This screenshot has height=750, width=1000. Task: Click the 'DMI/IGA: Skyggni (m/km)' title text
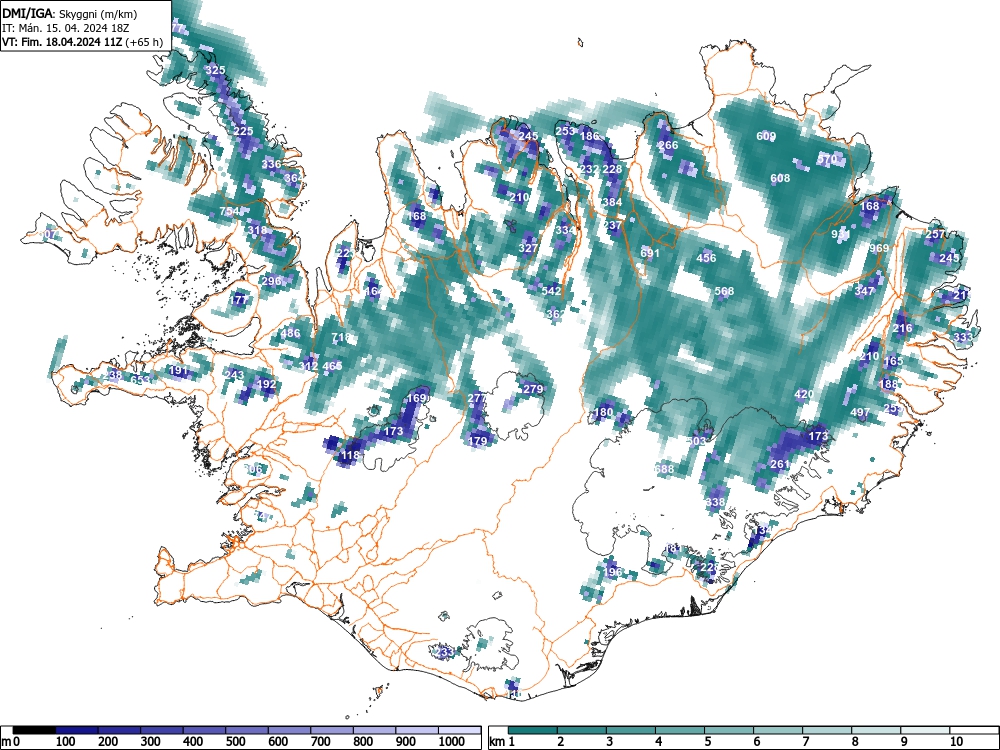[70, 13]
